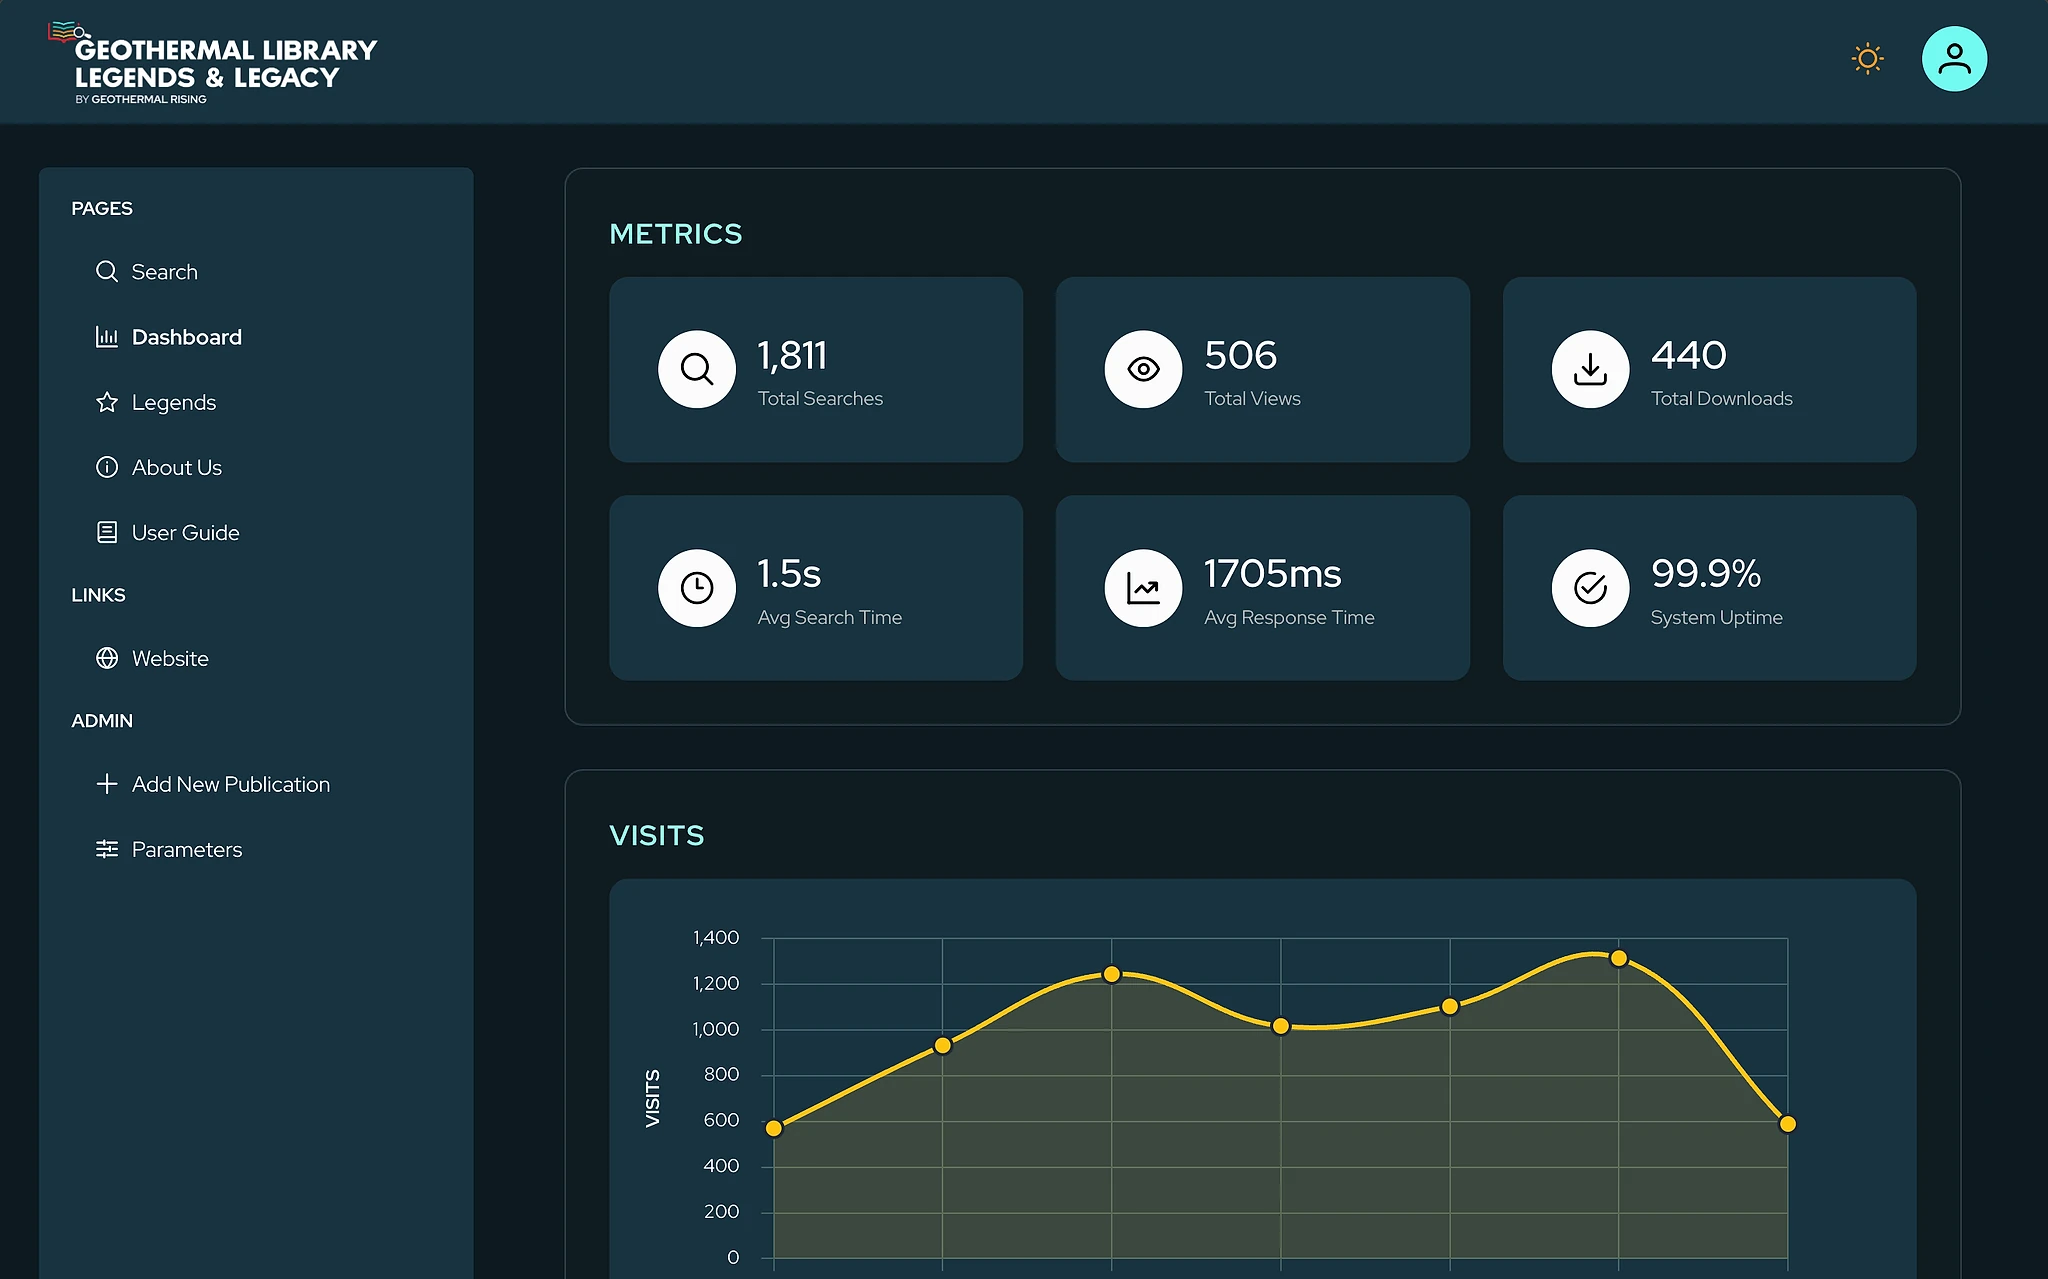Click the METRICS section heading
Image resolution: width=2048 pixels, height=1279 pixels.
pos(676,233)
